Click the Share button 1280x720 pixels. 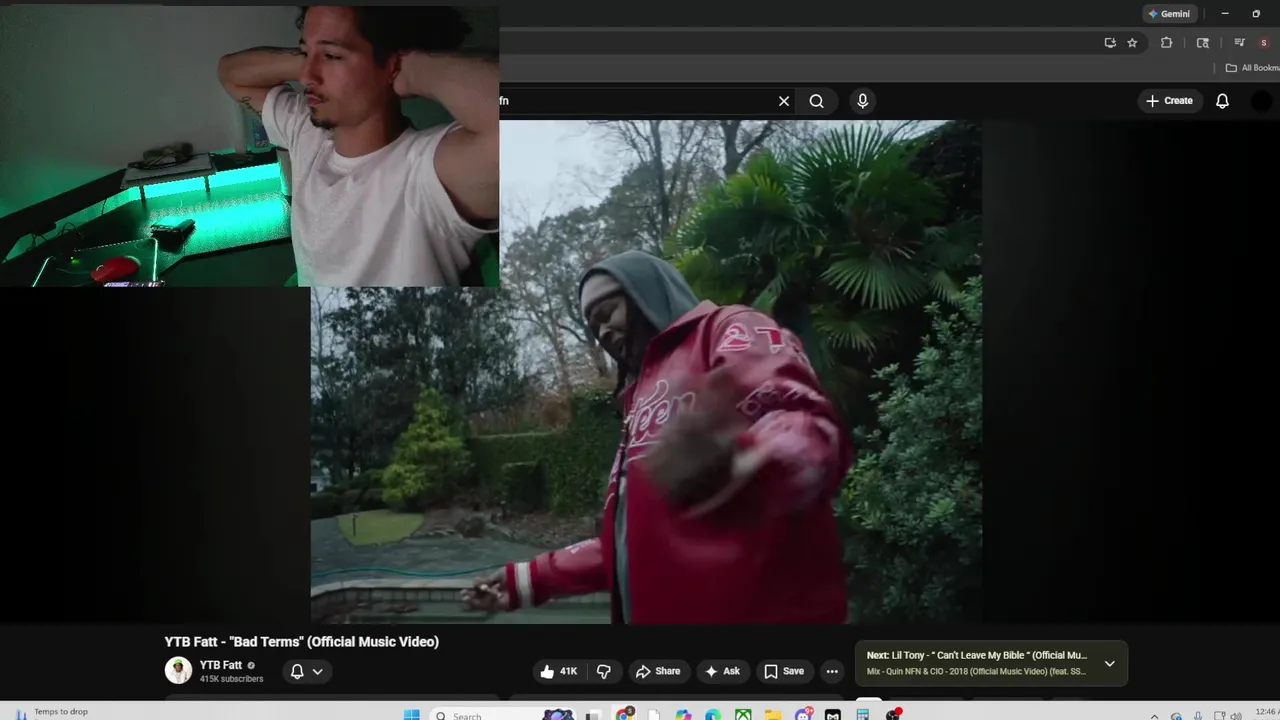click(658, 671)
